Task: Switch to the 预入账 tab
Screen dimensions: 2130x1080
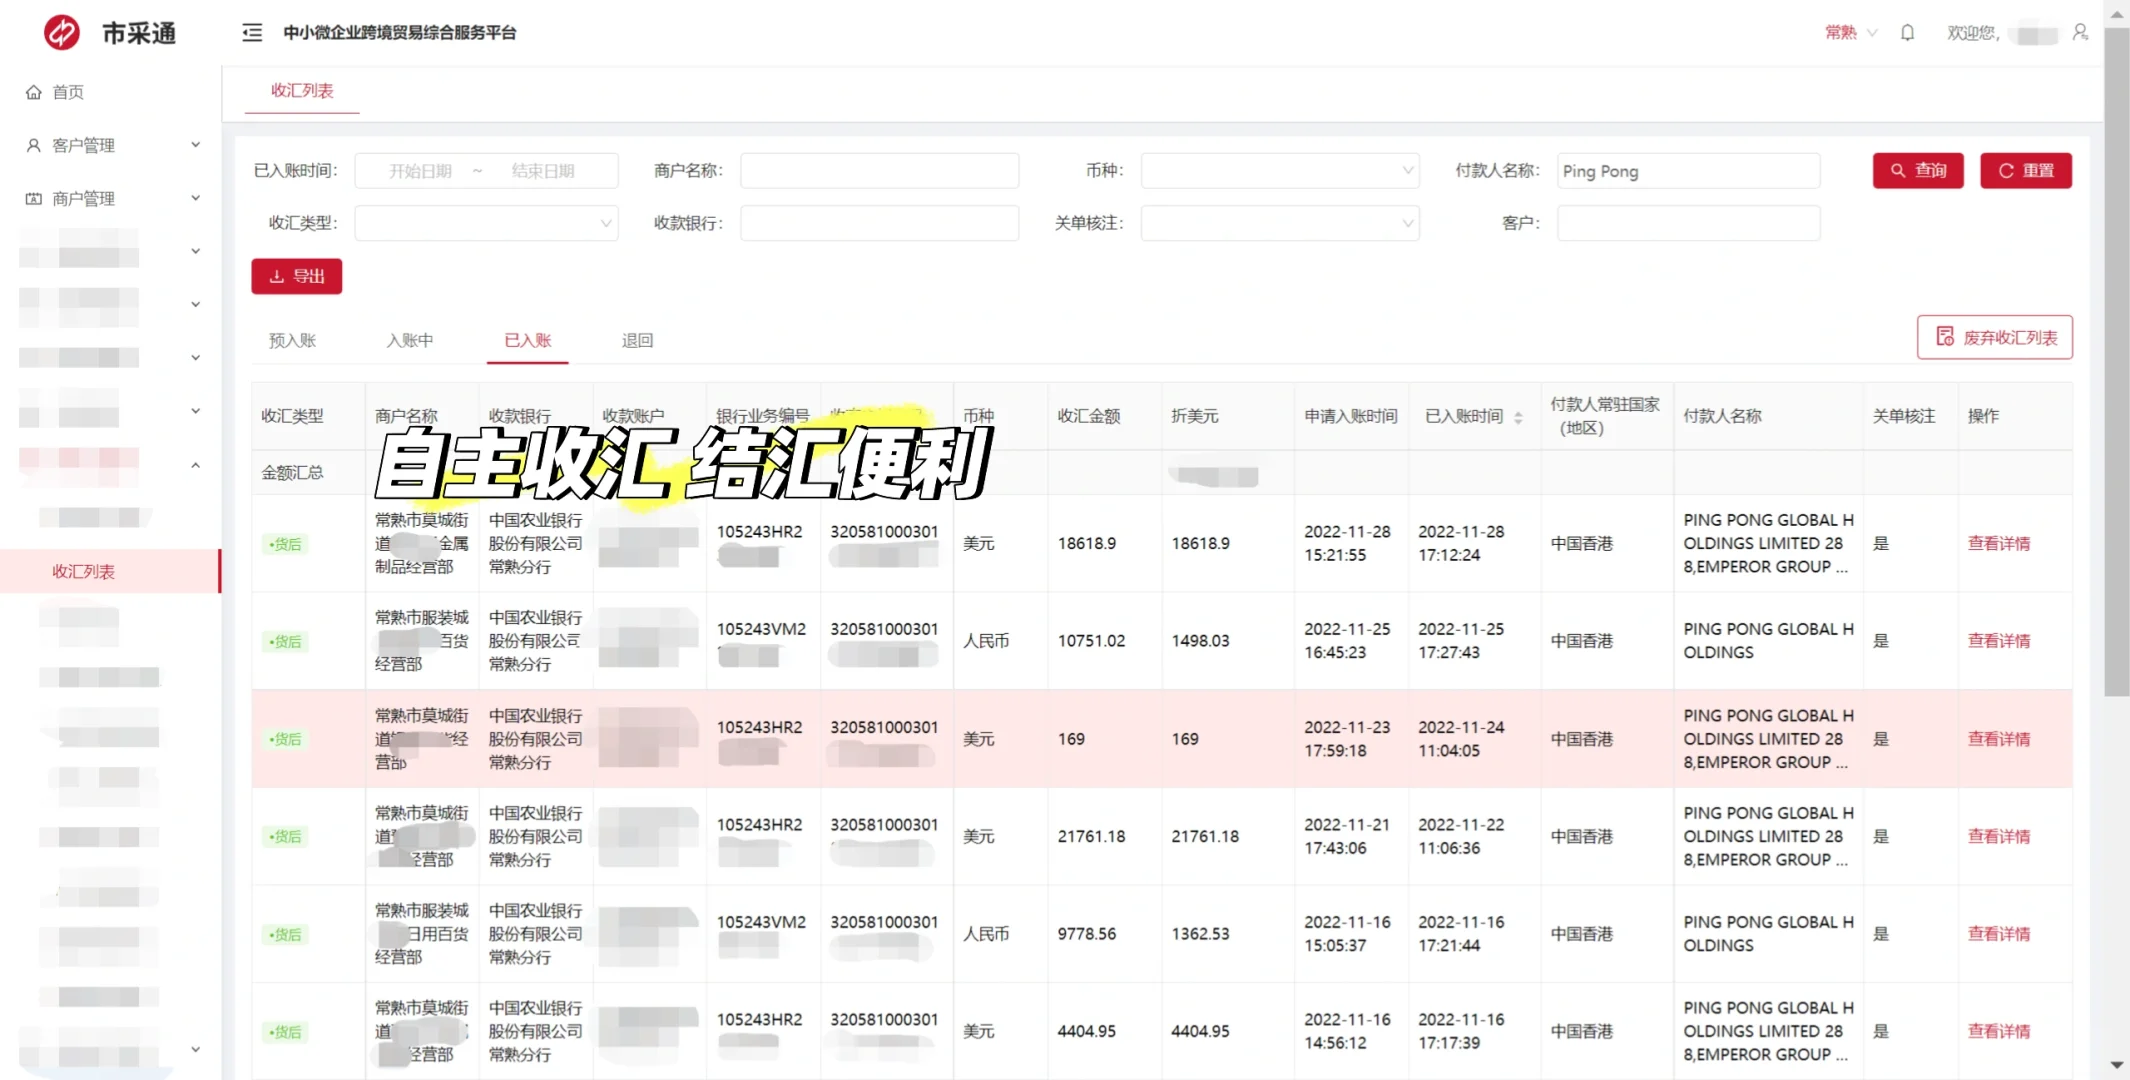Action: pos(291,340)
